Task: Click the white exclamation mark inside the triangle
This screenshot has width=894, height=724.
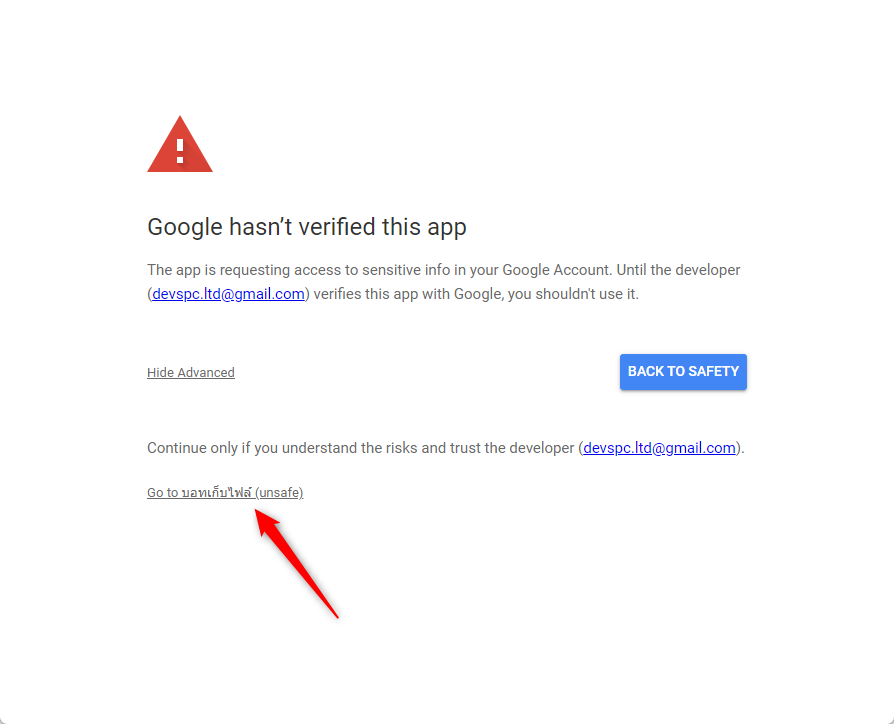Action: (180, 151)
